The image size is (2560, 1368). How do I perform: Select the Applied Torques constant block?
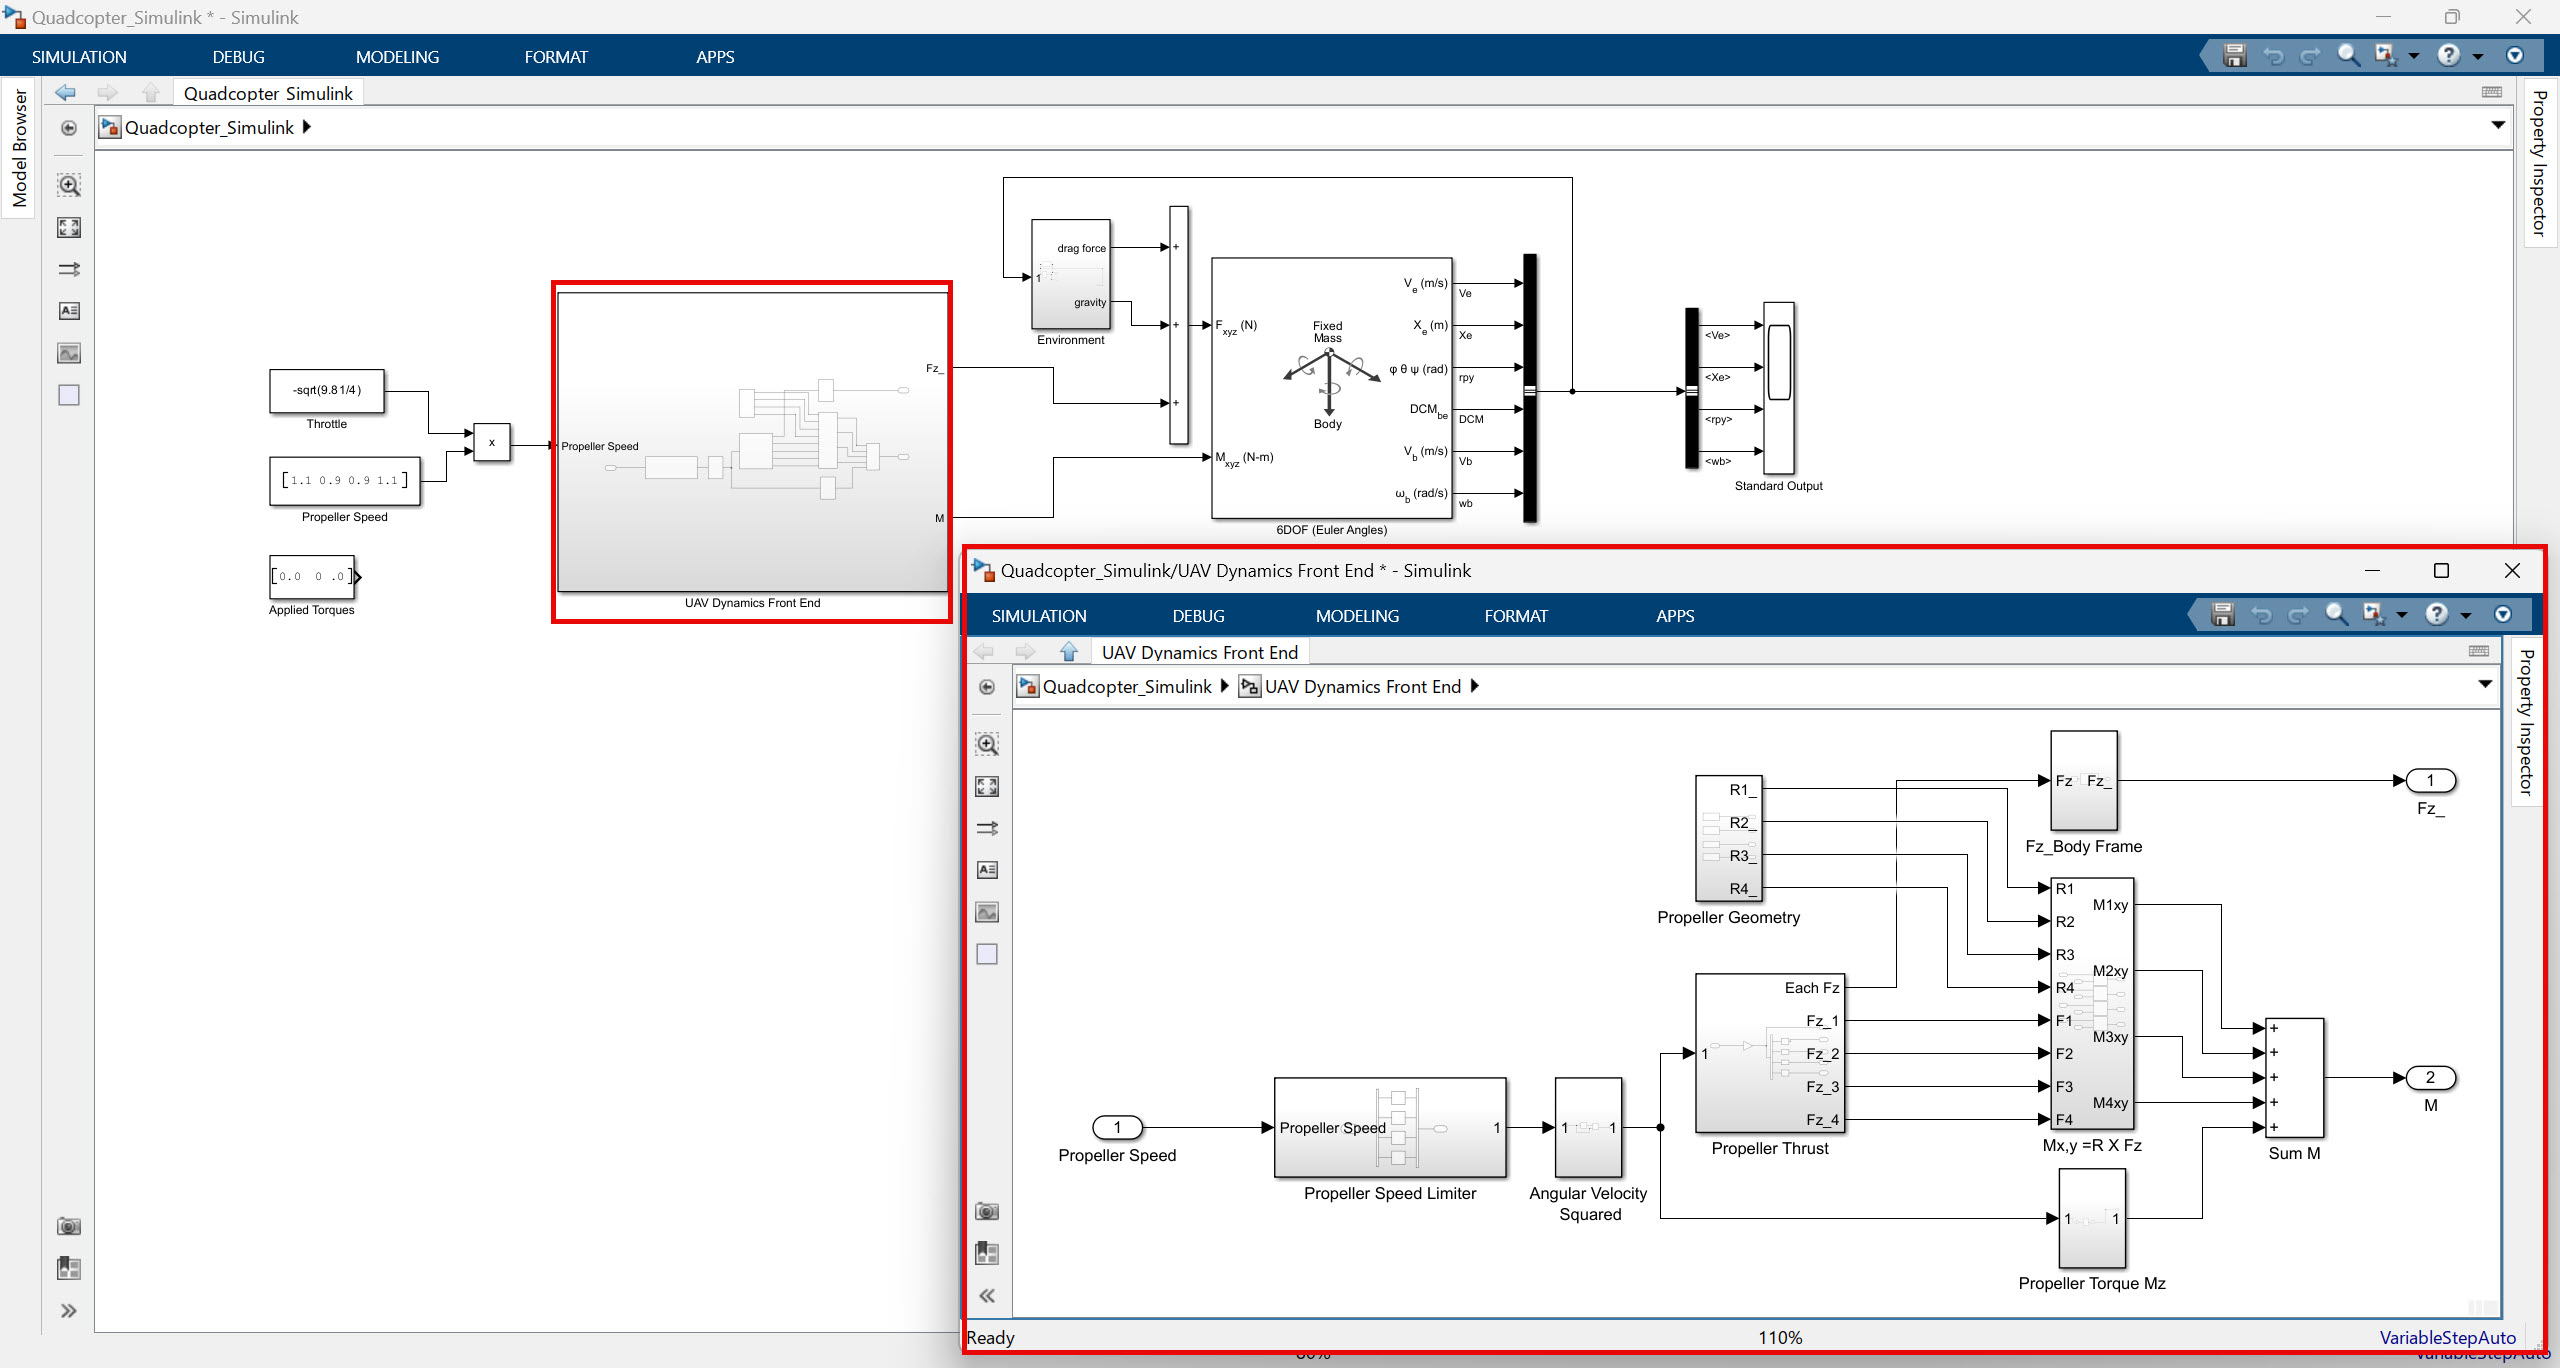312,577
